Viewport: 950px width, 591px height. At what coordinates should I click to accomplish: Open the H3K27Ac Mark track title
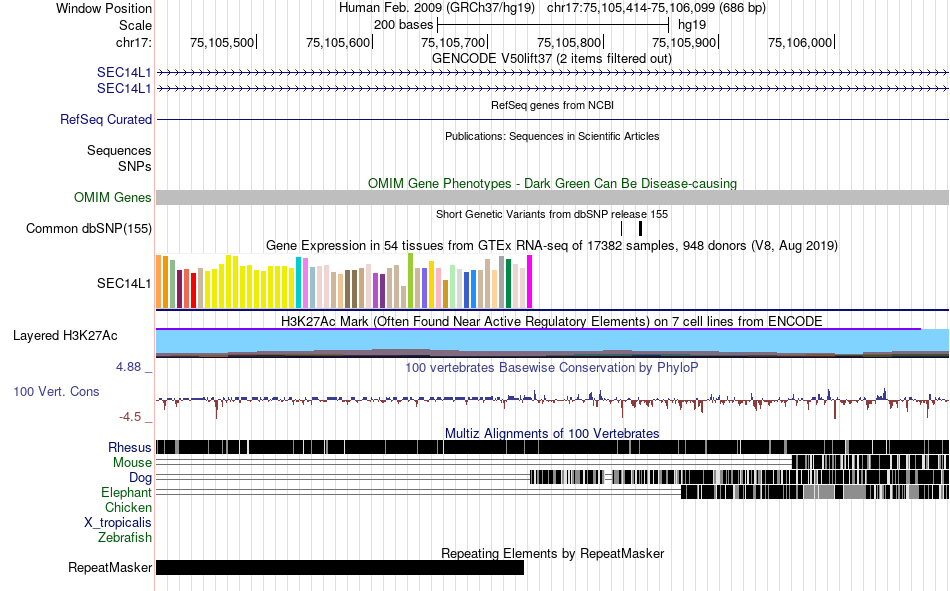pos(552,322)
